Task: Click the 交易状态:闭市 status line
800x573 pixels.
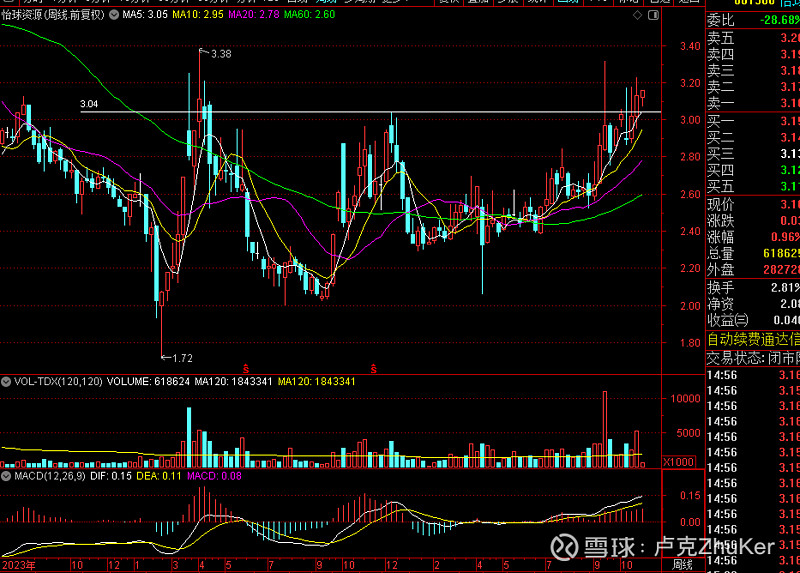Action: coord(753,359)
